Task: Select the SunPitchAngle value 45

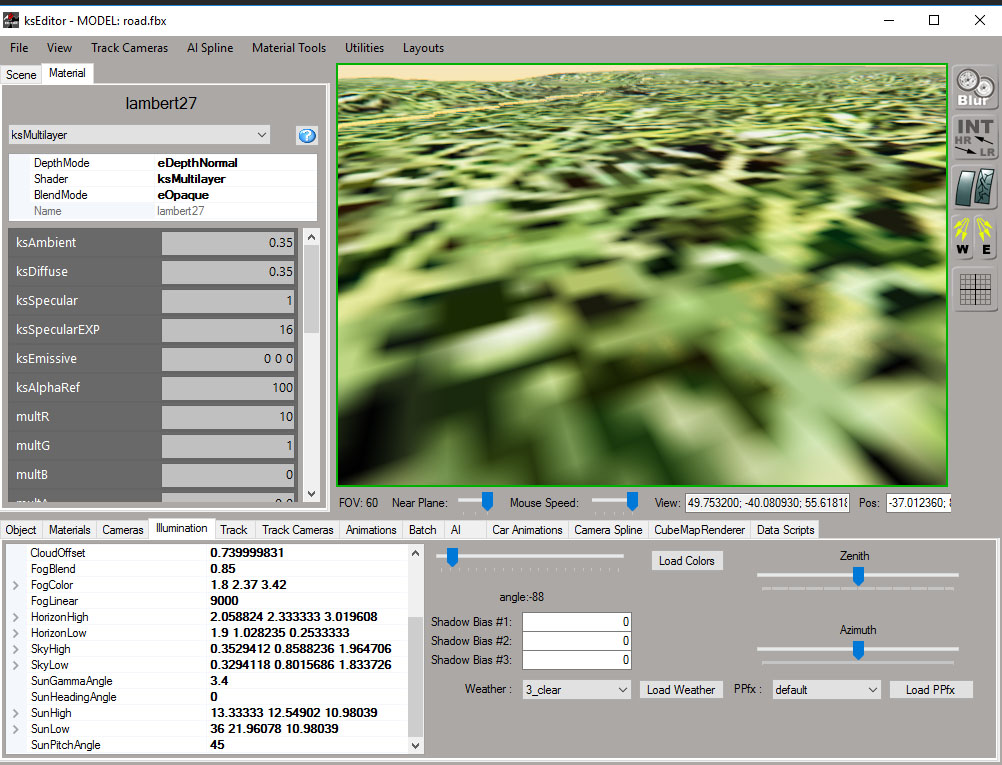Action: [x=217, y=745]
